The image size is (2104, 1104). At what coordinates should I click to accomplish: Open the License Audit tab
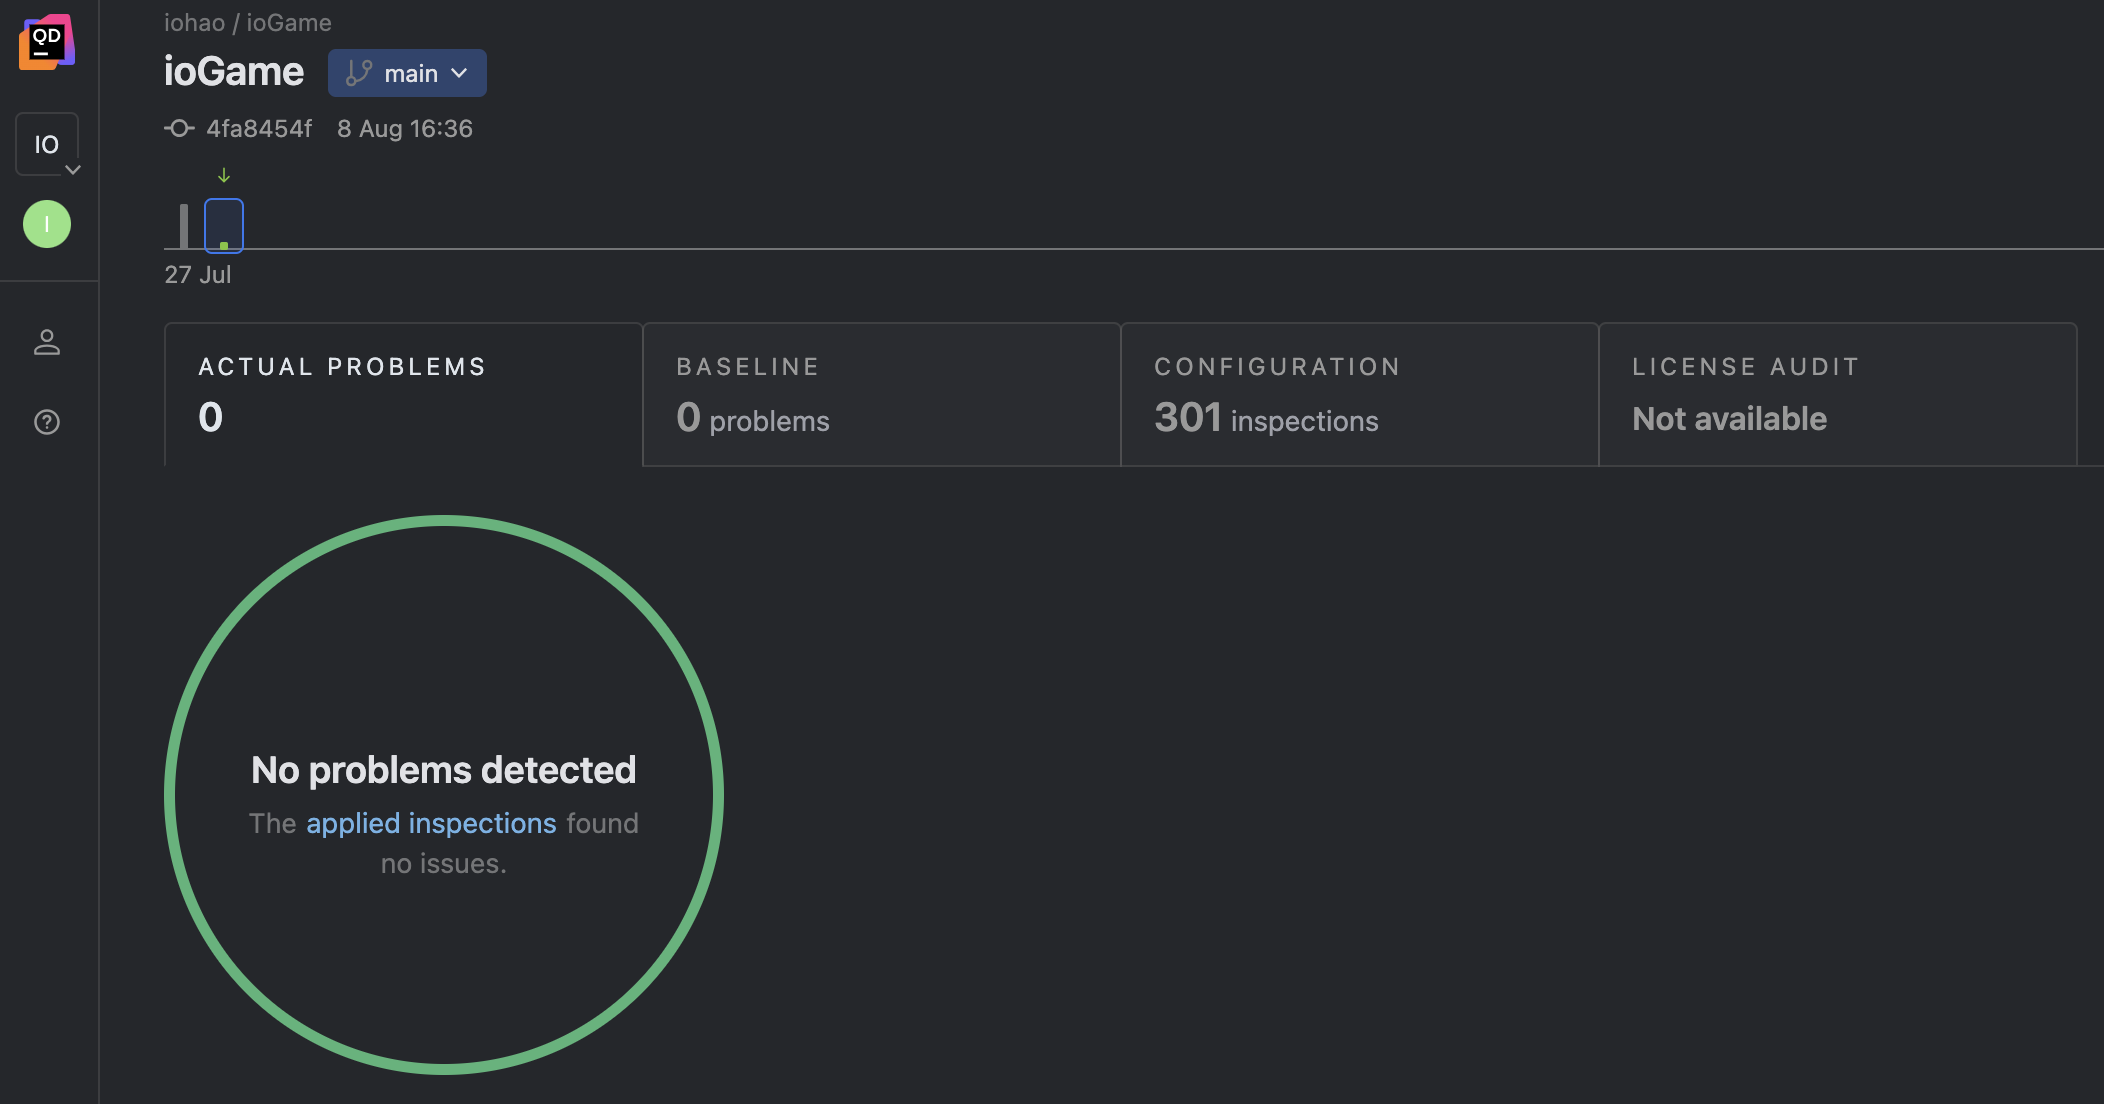coord(1837,394)
